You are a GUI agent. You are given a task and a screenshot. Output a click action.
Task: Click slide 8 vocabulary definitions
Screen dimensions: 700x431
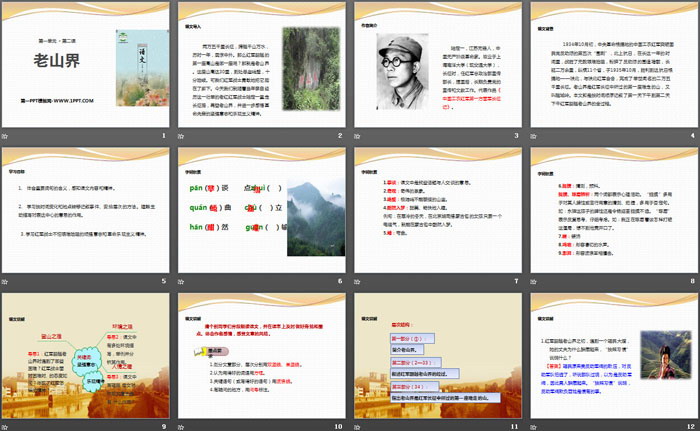coord(613,210)
